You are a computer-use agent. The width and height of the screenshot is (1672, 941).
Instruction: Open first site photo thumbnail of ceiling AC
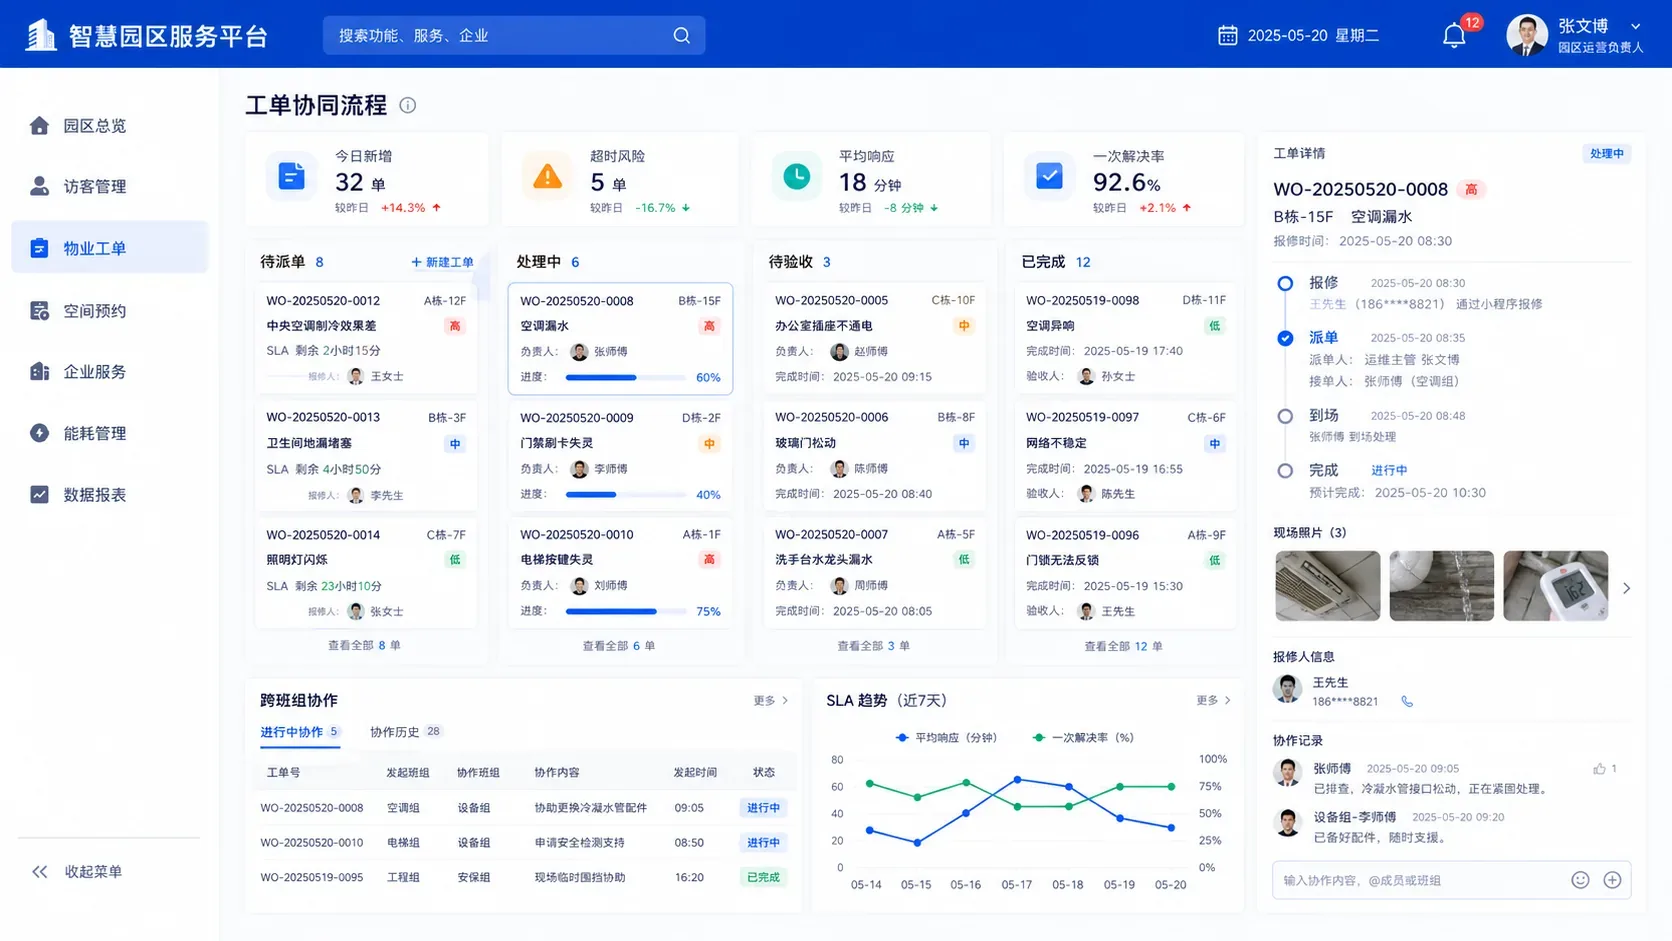(x=1327, y=586)
